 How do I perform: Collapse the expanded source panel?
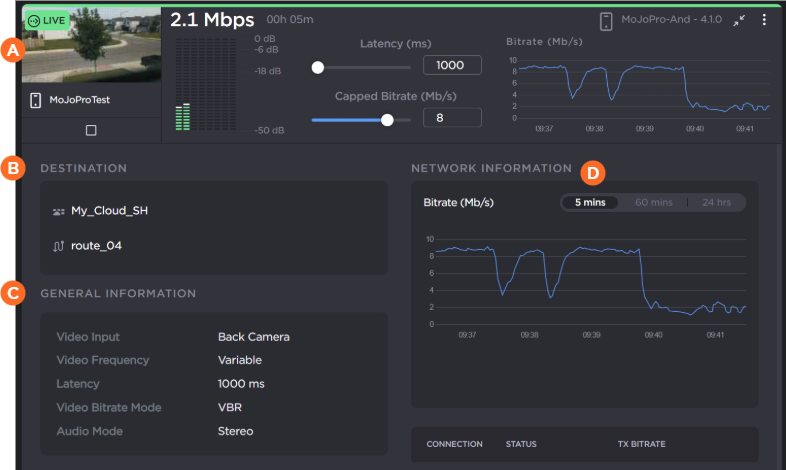738,20
